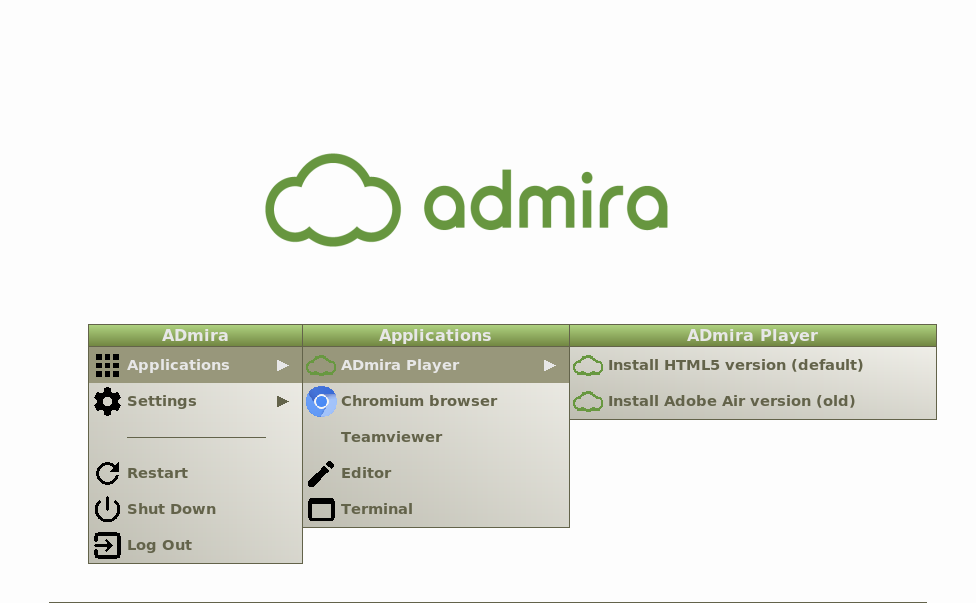Launch Teamviewer from Applications menu
The width and height of the screenshot is (976, 603).
click(436, 437)
